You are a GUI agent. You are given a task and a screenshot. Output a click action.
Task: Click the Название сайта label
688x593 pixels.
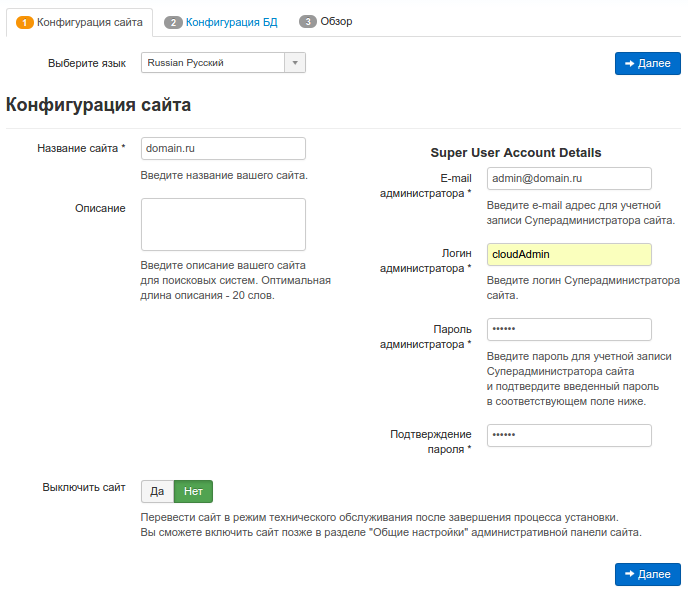click(81, 148)
